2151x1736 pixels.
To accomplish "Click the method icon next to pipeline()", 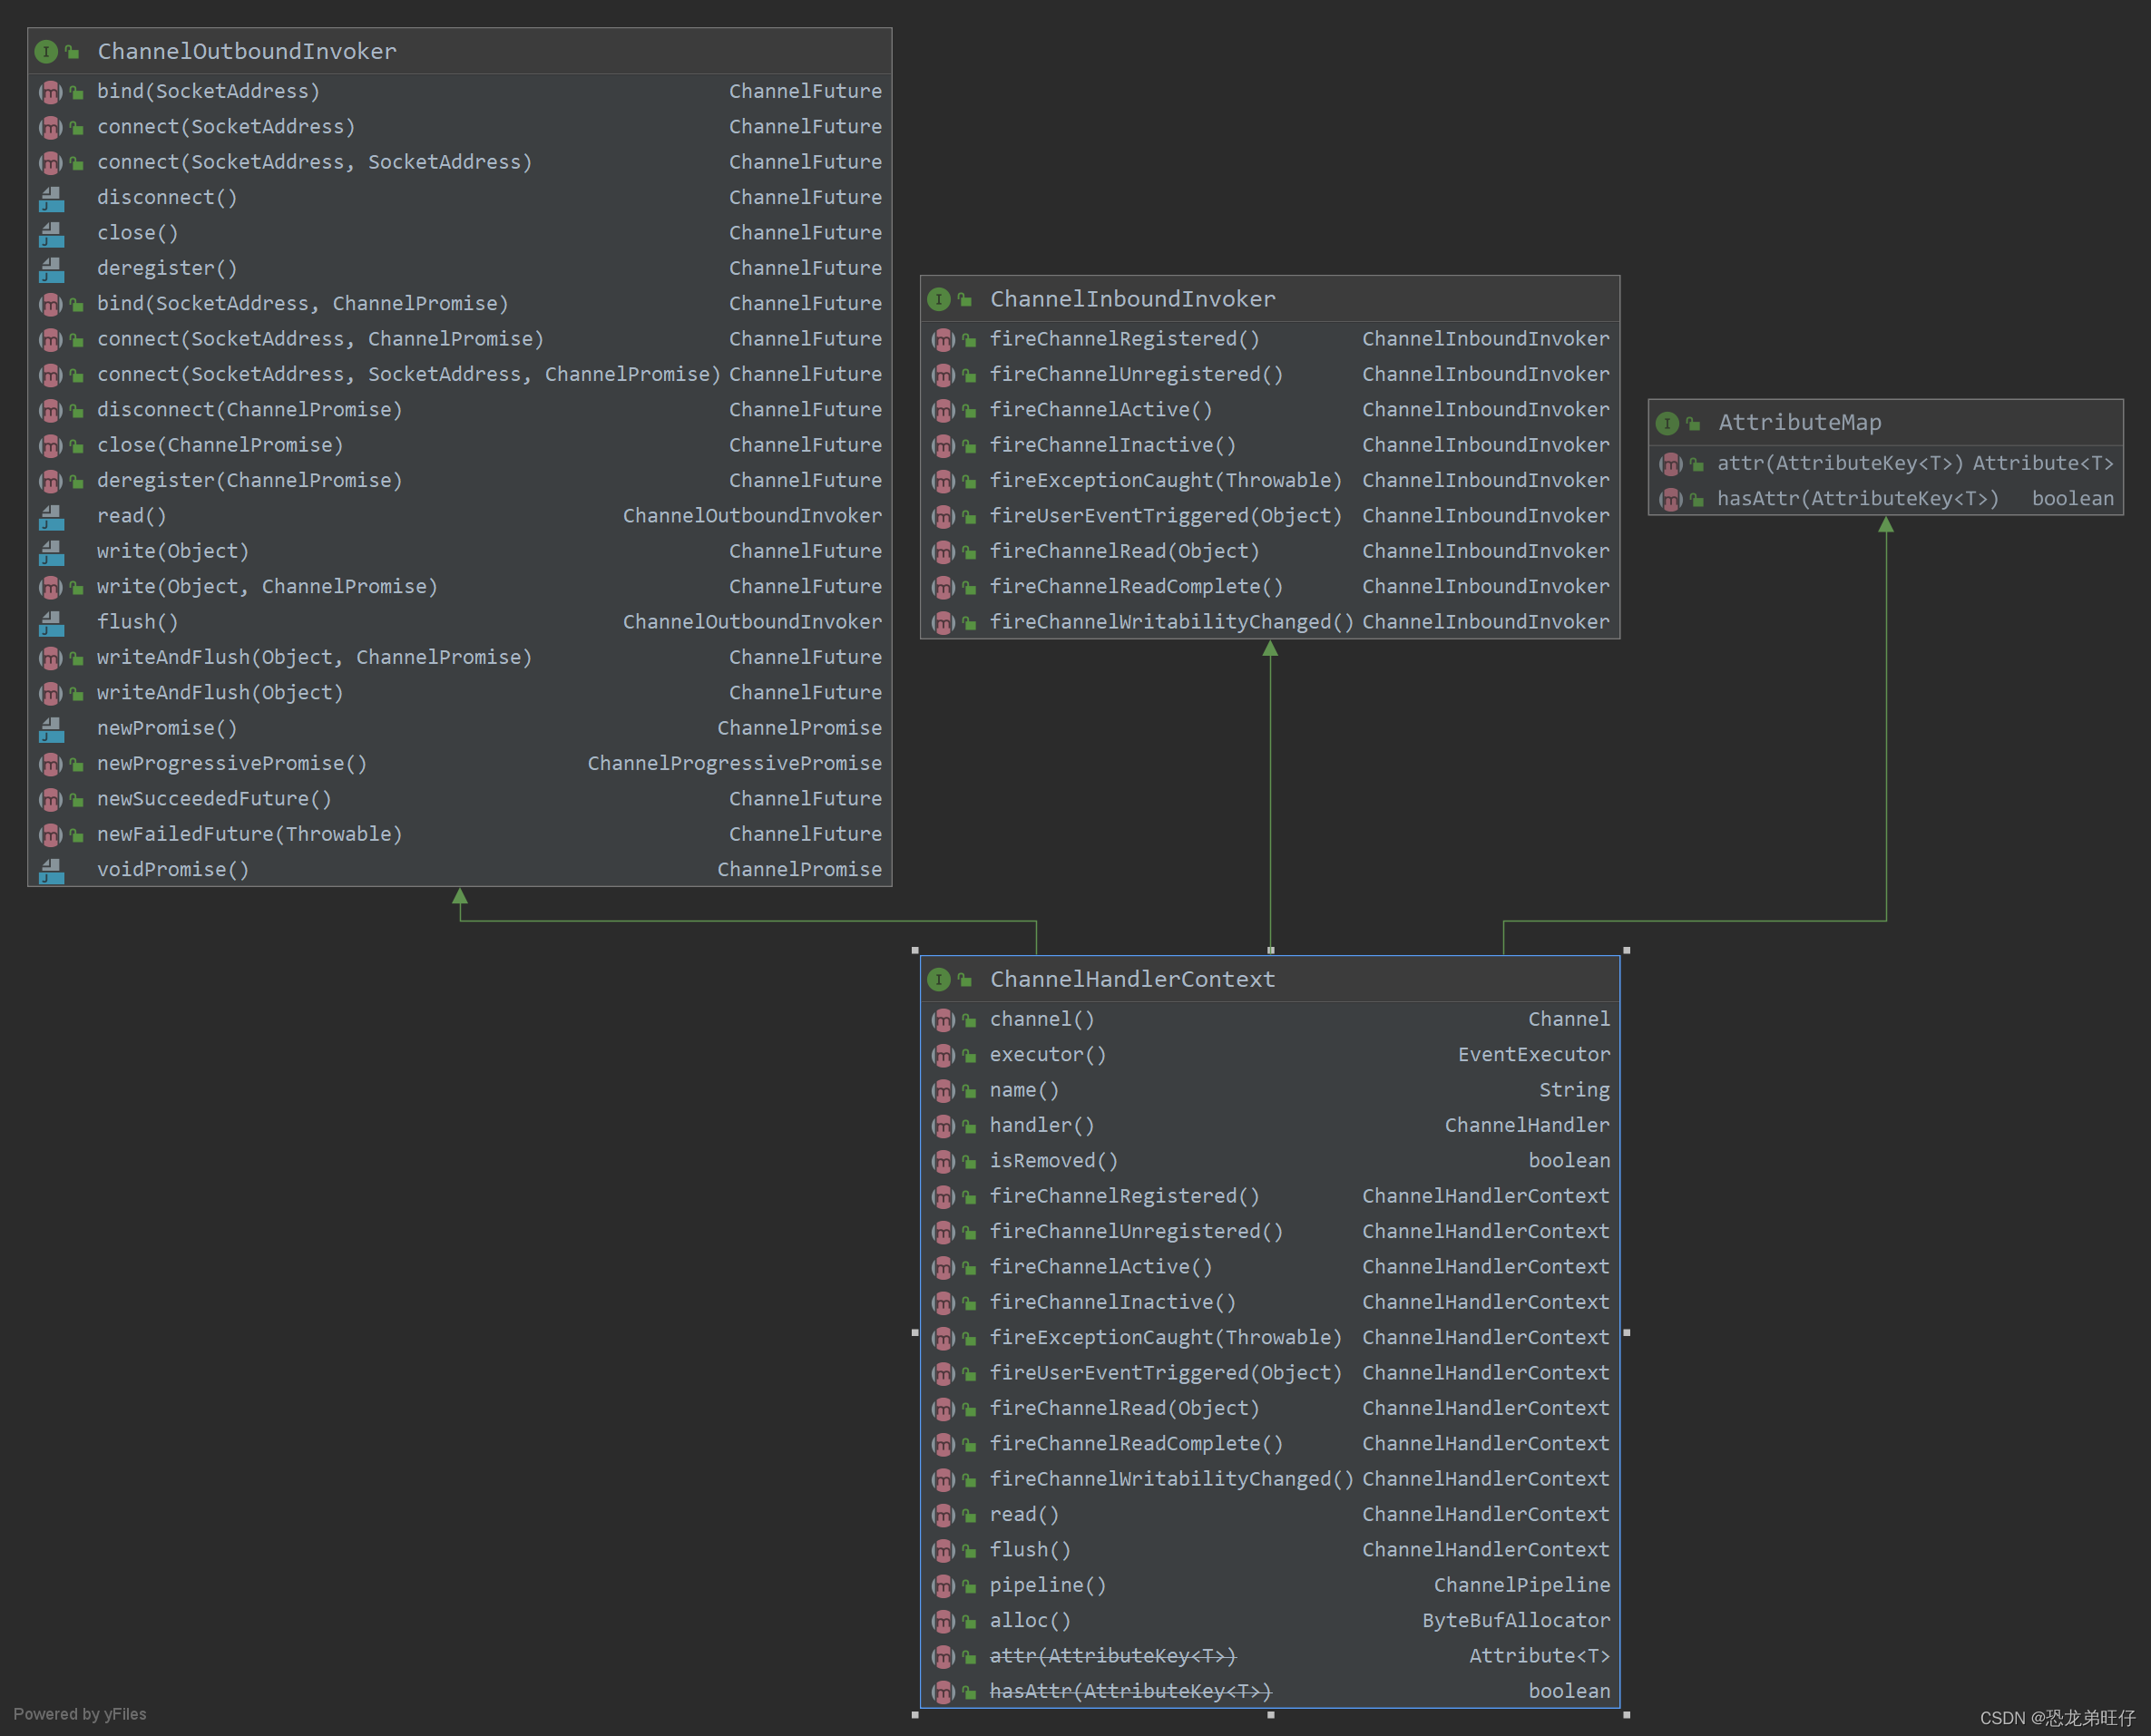I will coord(943,1586).
